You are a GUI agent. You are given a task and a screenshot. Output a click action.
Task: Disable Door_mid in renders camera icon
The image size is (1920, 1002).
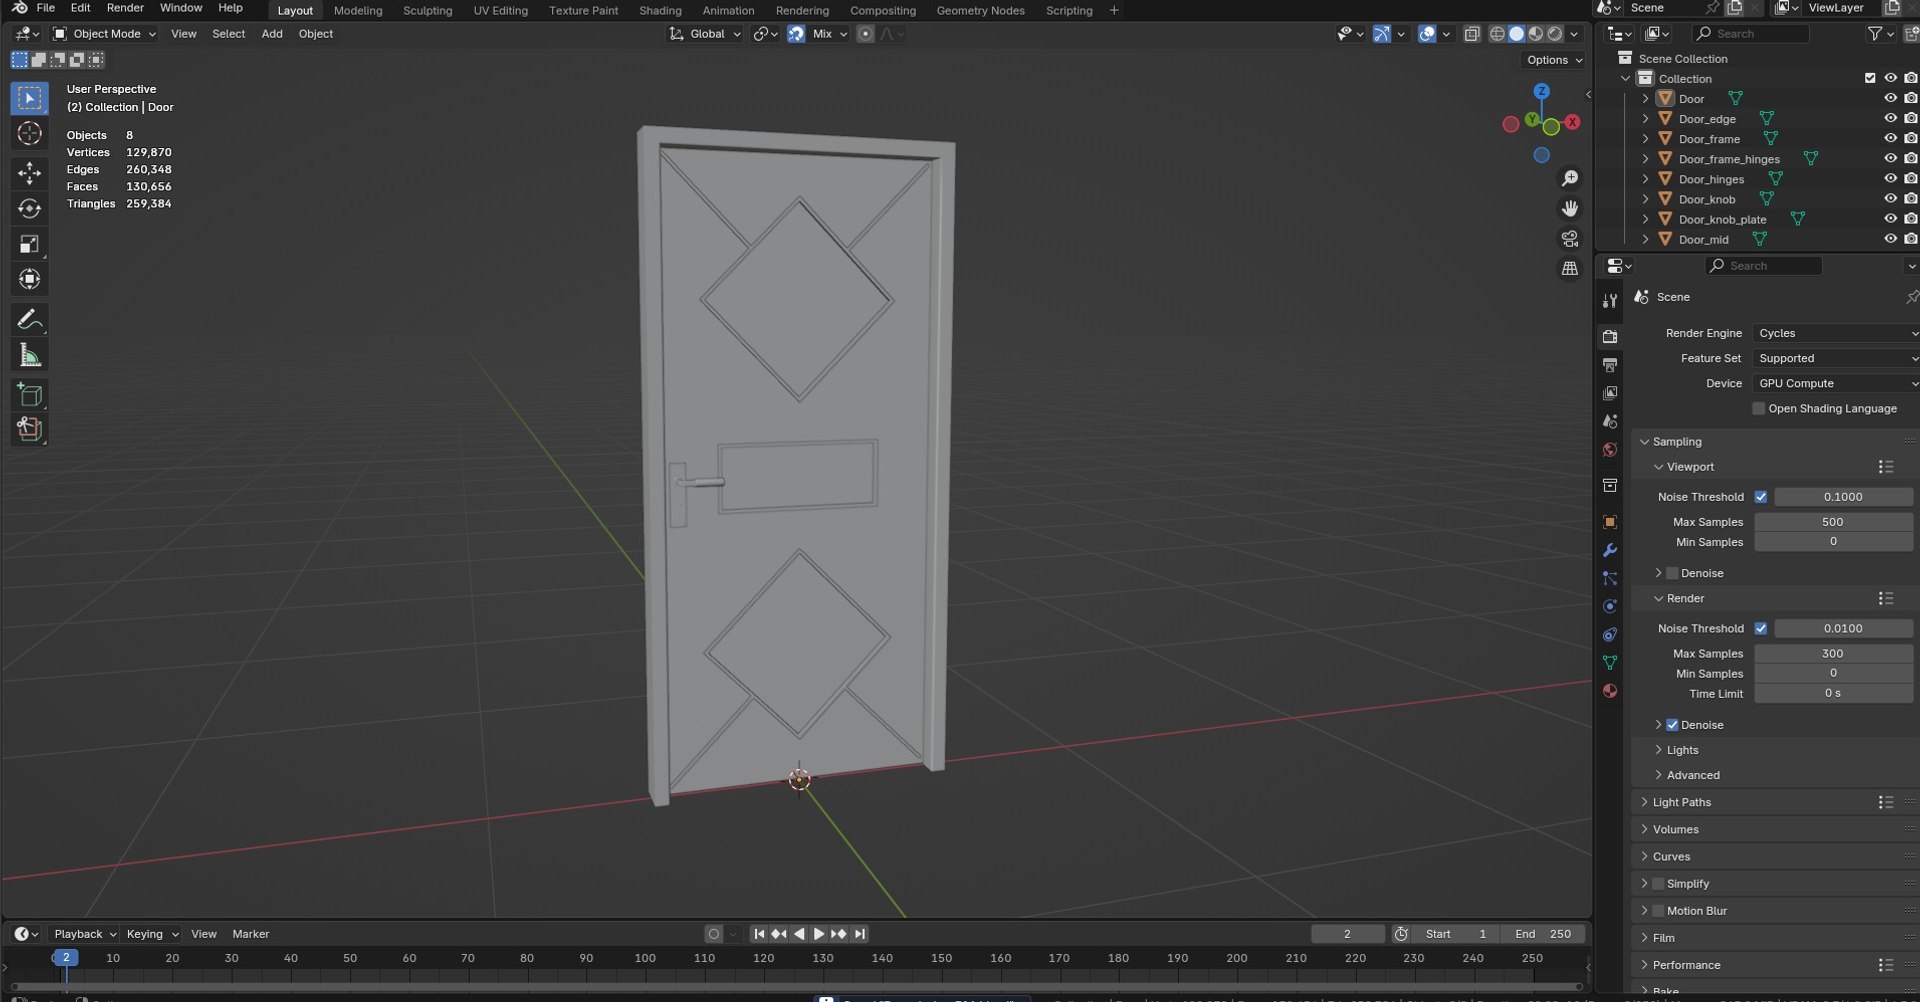(1911, 239)
